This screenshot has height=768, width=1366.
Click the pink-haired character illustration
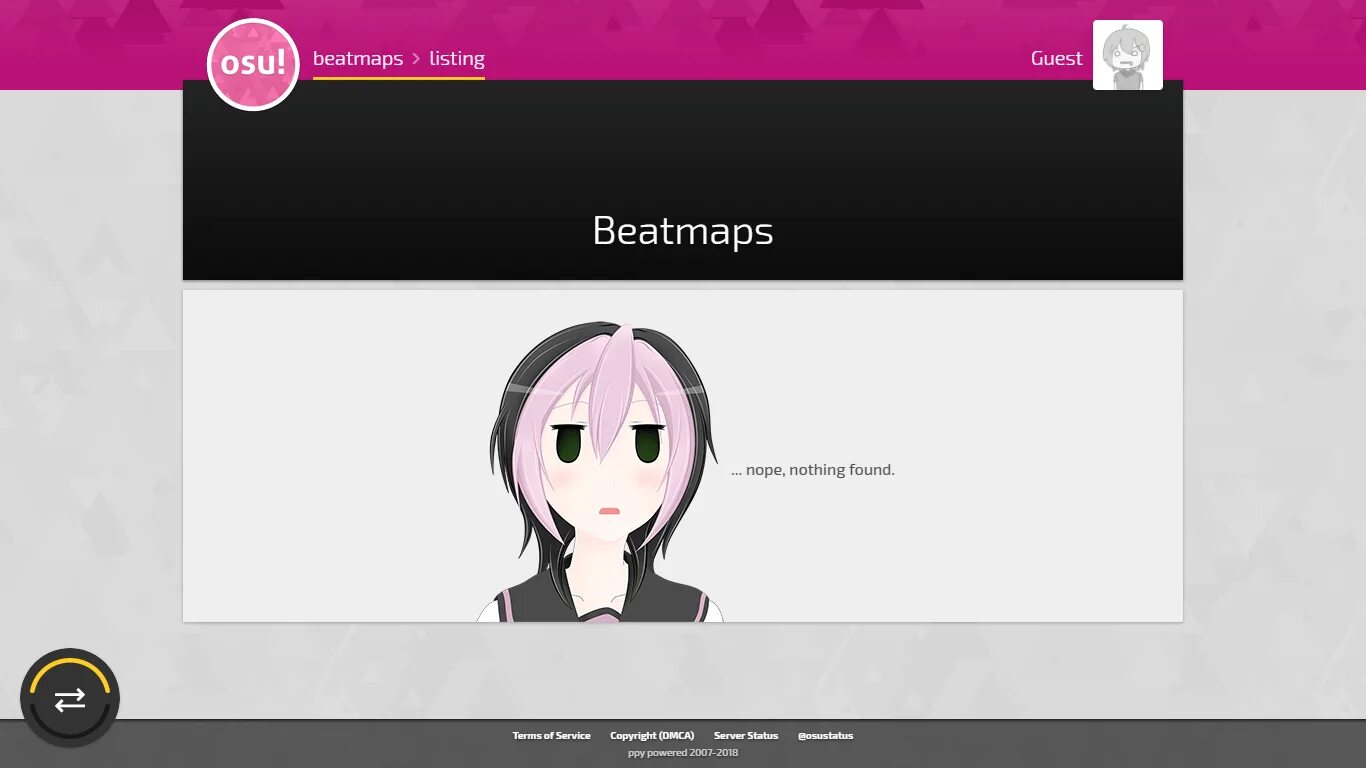(x=601, y=471)
